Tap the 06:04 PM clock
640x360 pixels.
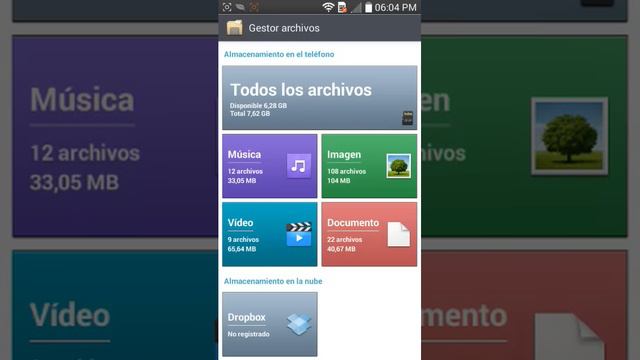[396, 7]
